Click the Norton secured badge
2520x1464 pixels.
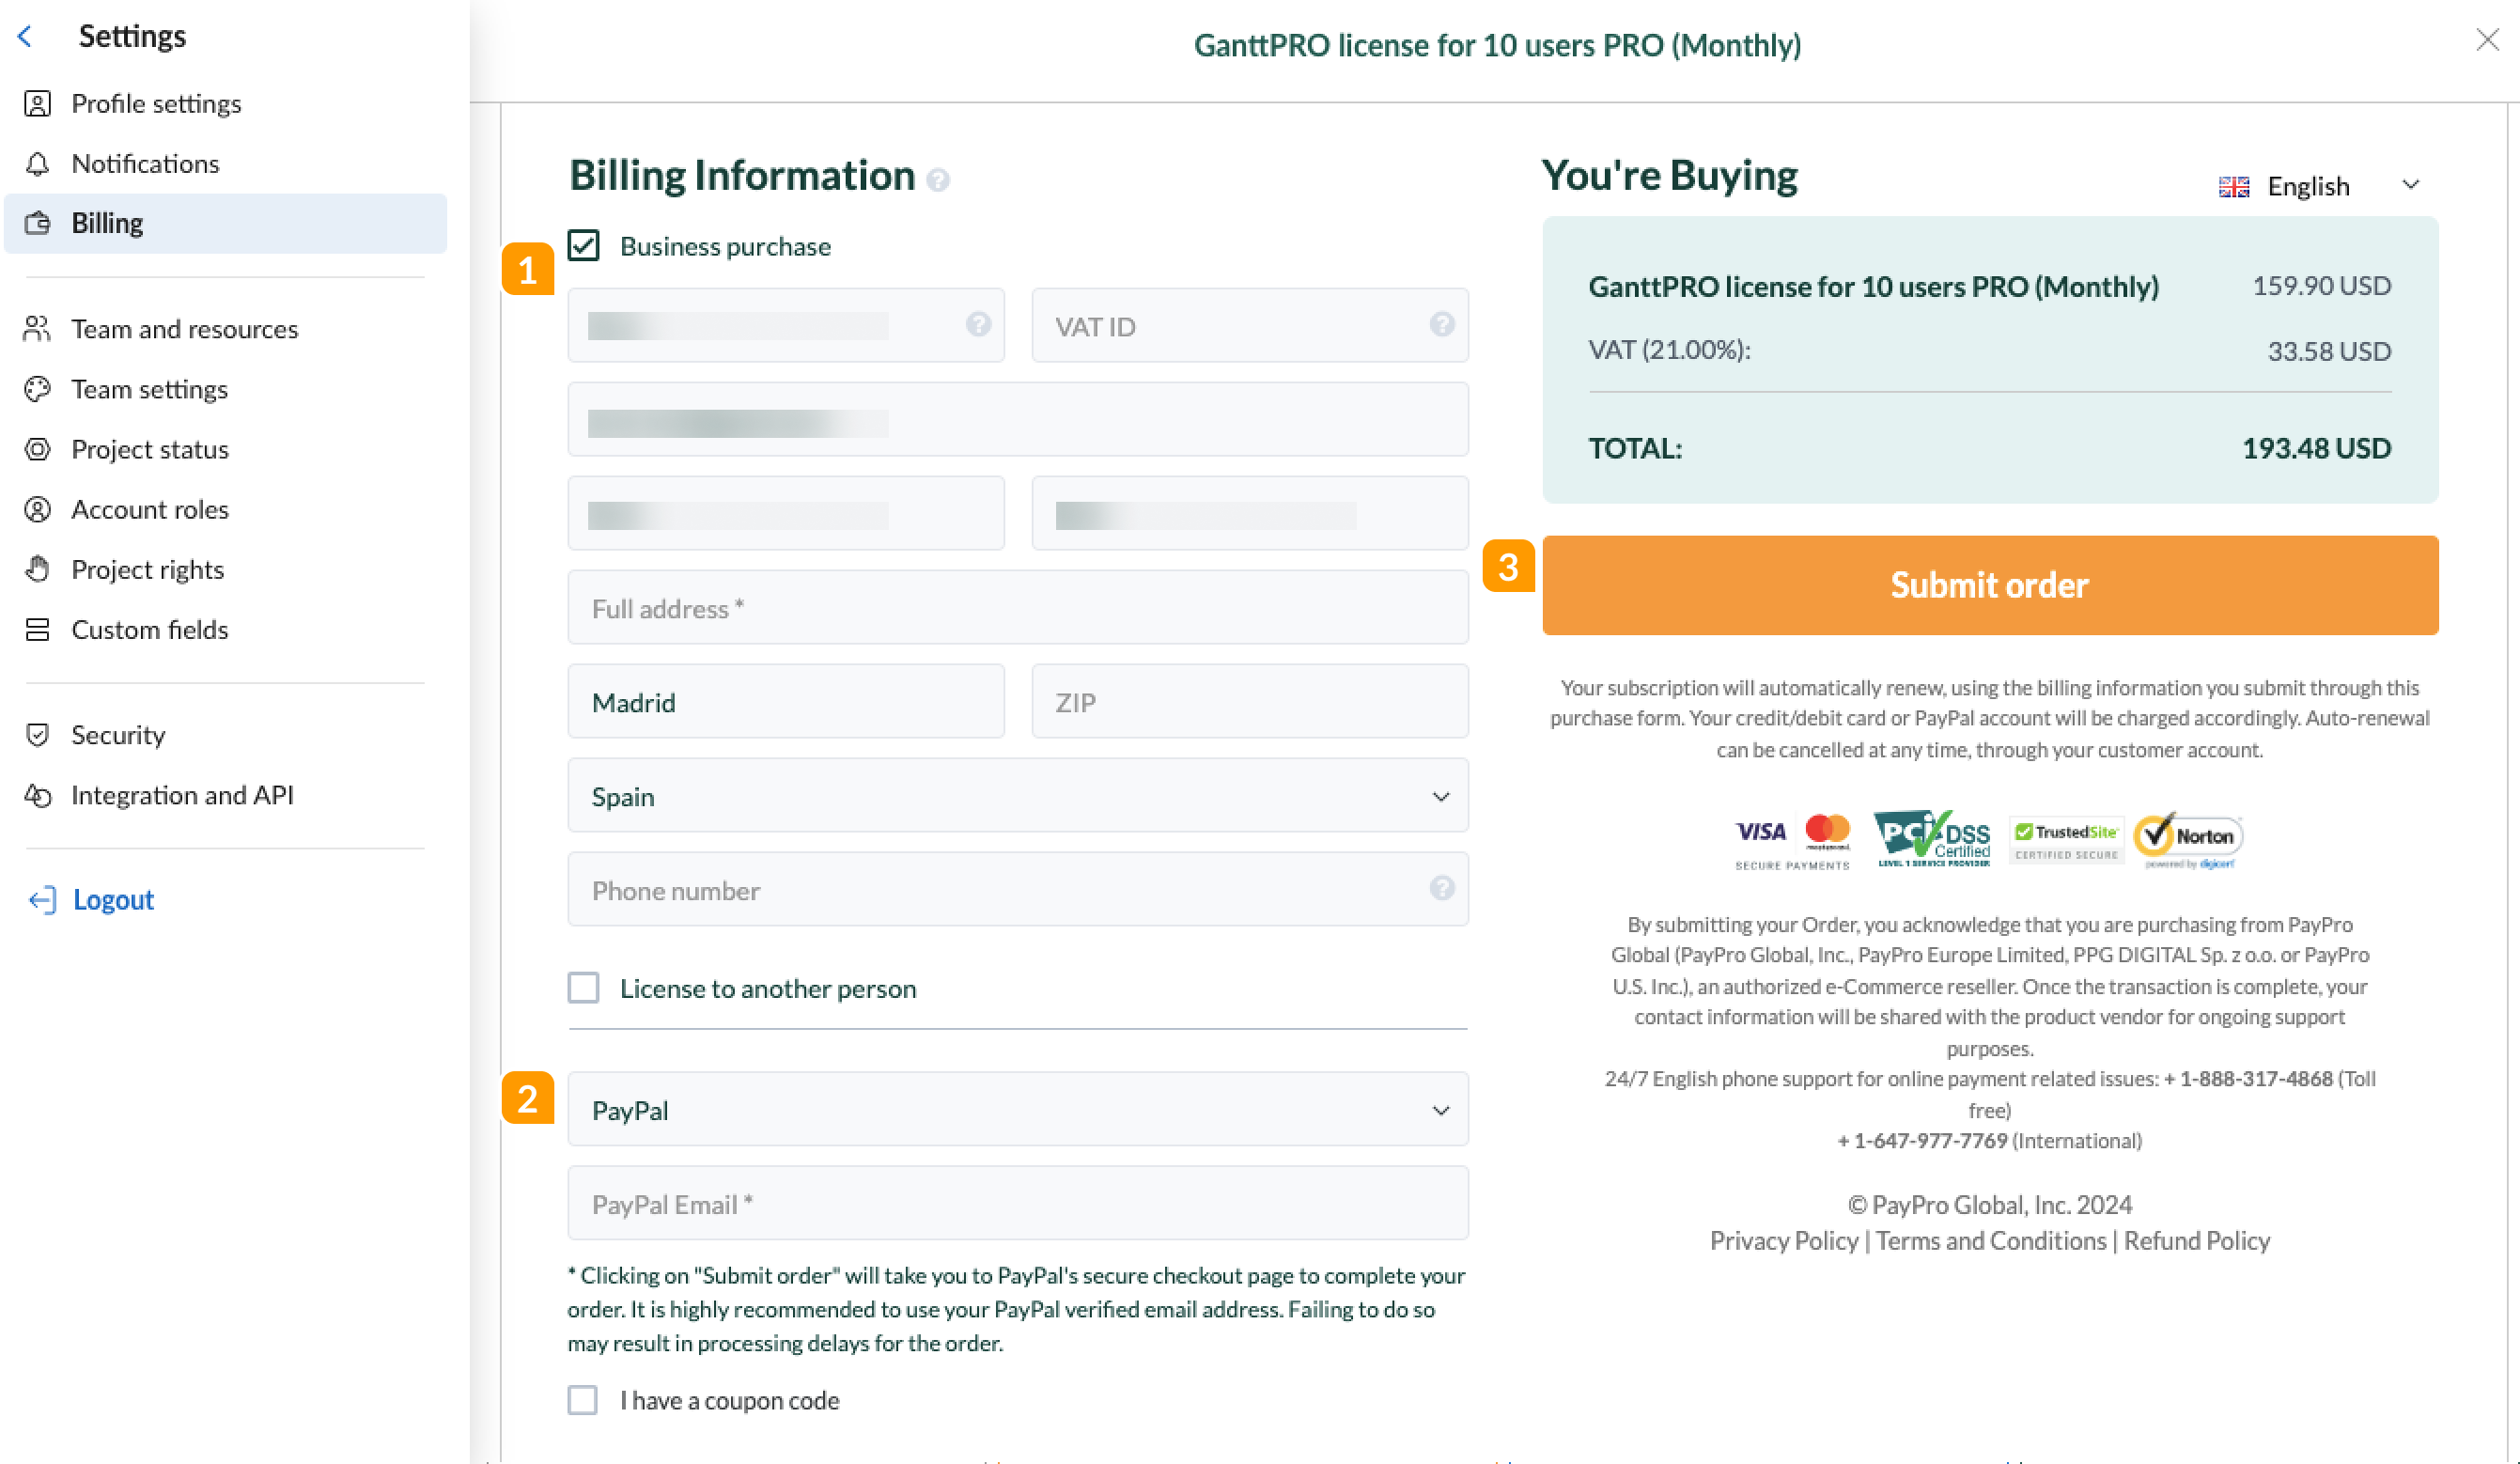pos(2188,839)
